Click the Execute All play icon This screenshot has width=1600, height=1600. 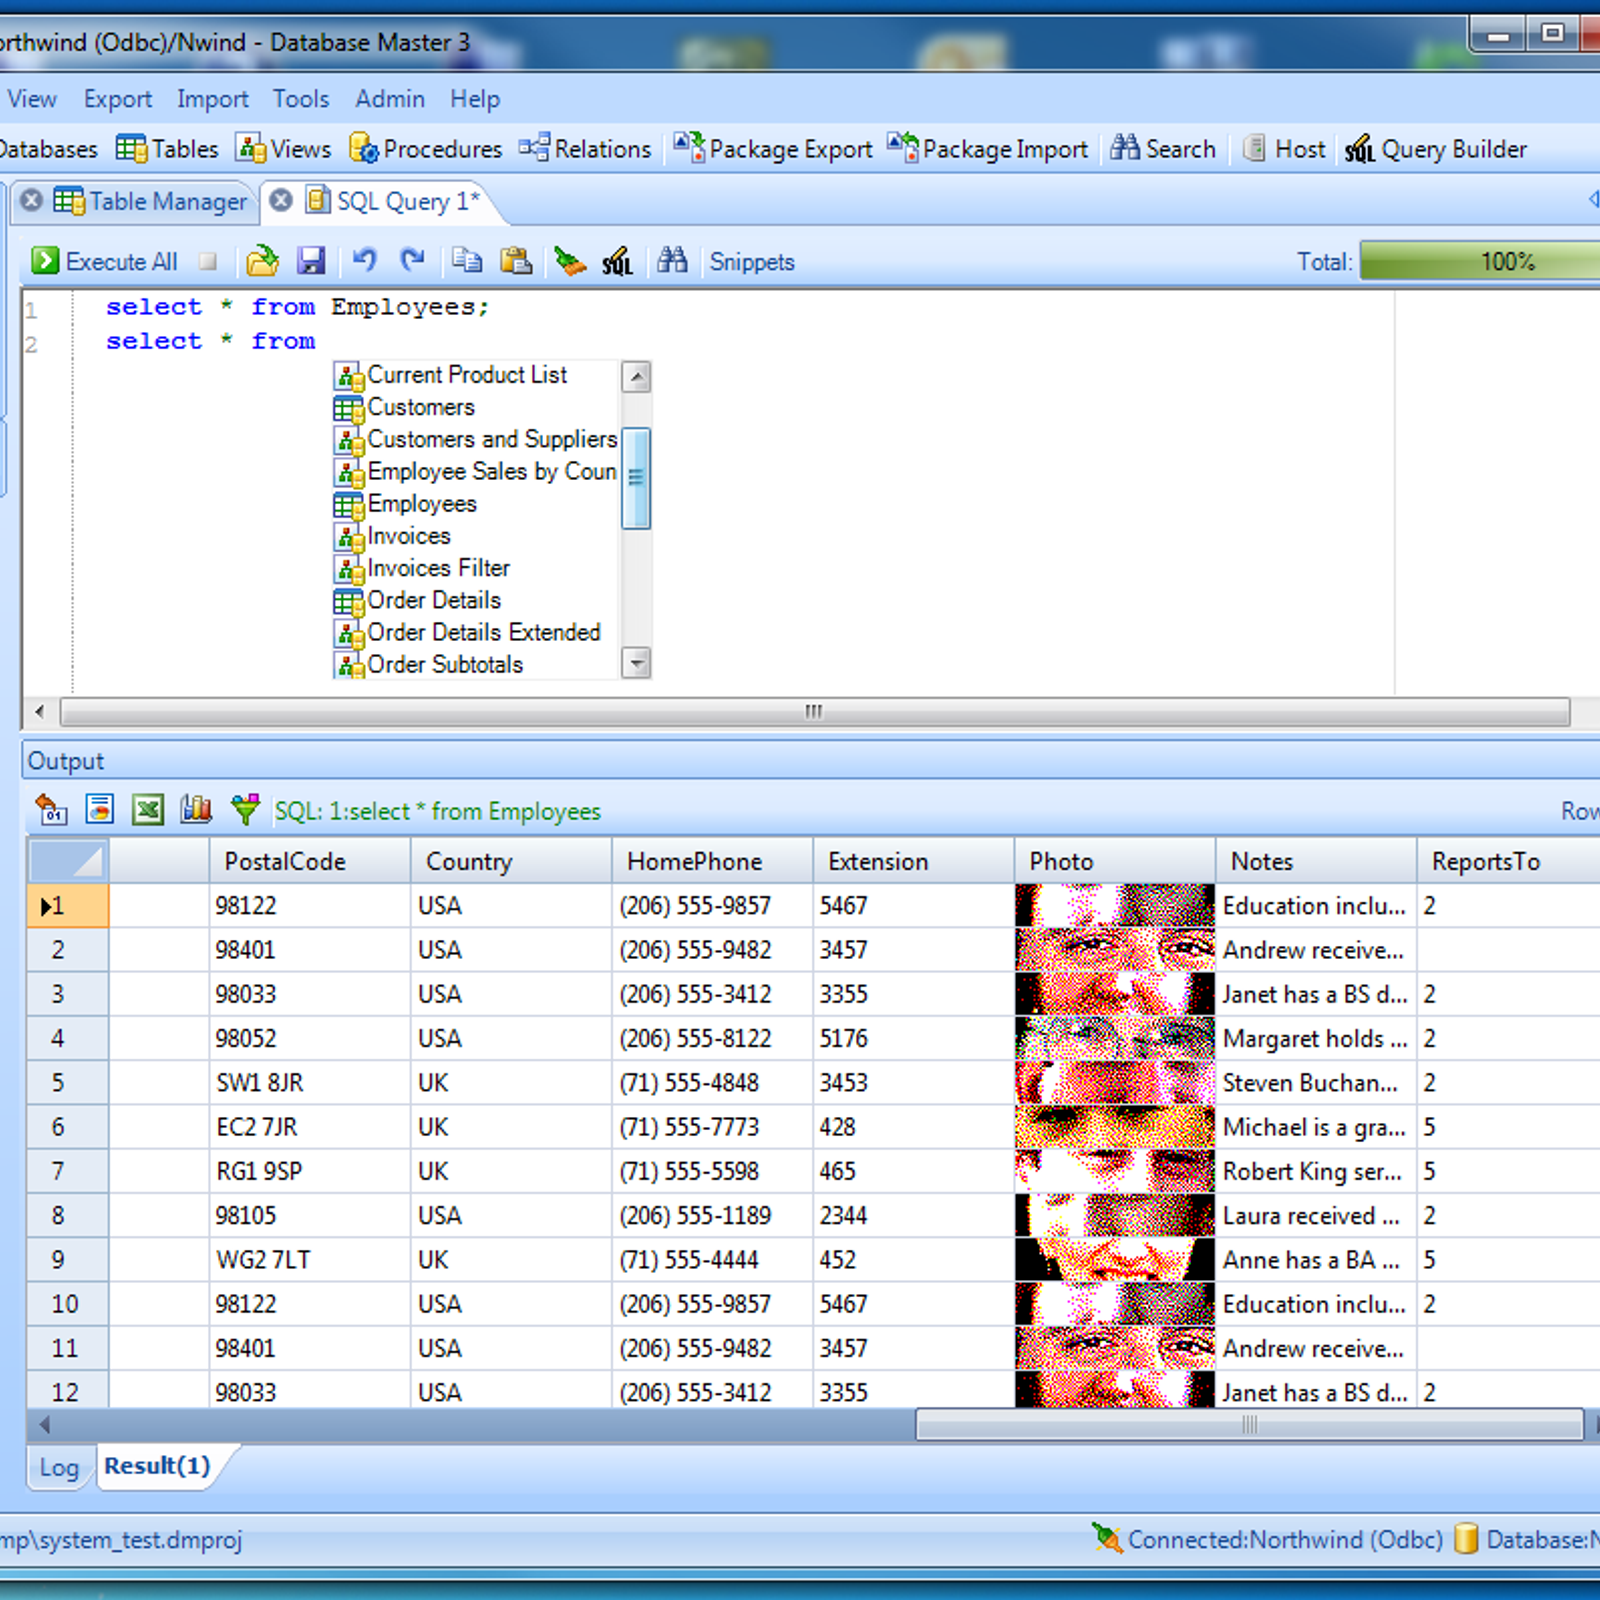tap(45, 261)
